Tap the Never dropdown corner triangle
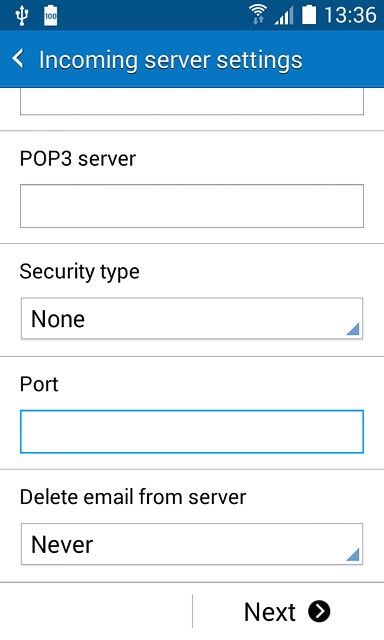 353,554
